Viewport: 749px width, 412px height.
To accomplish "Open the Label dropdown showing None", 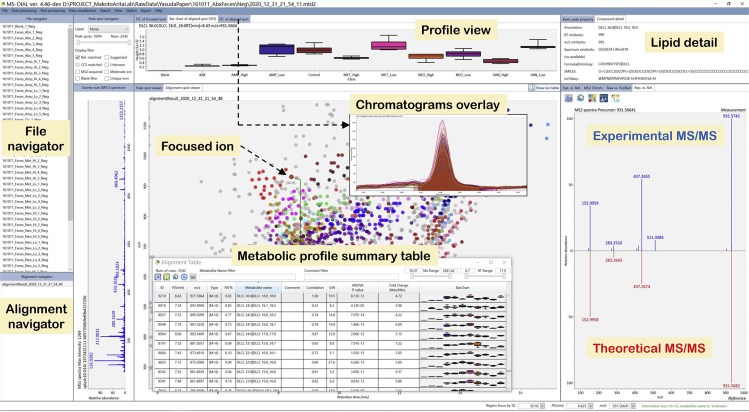I will (x=109, y=30).
